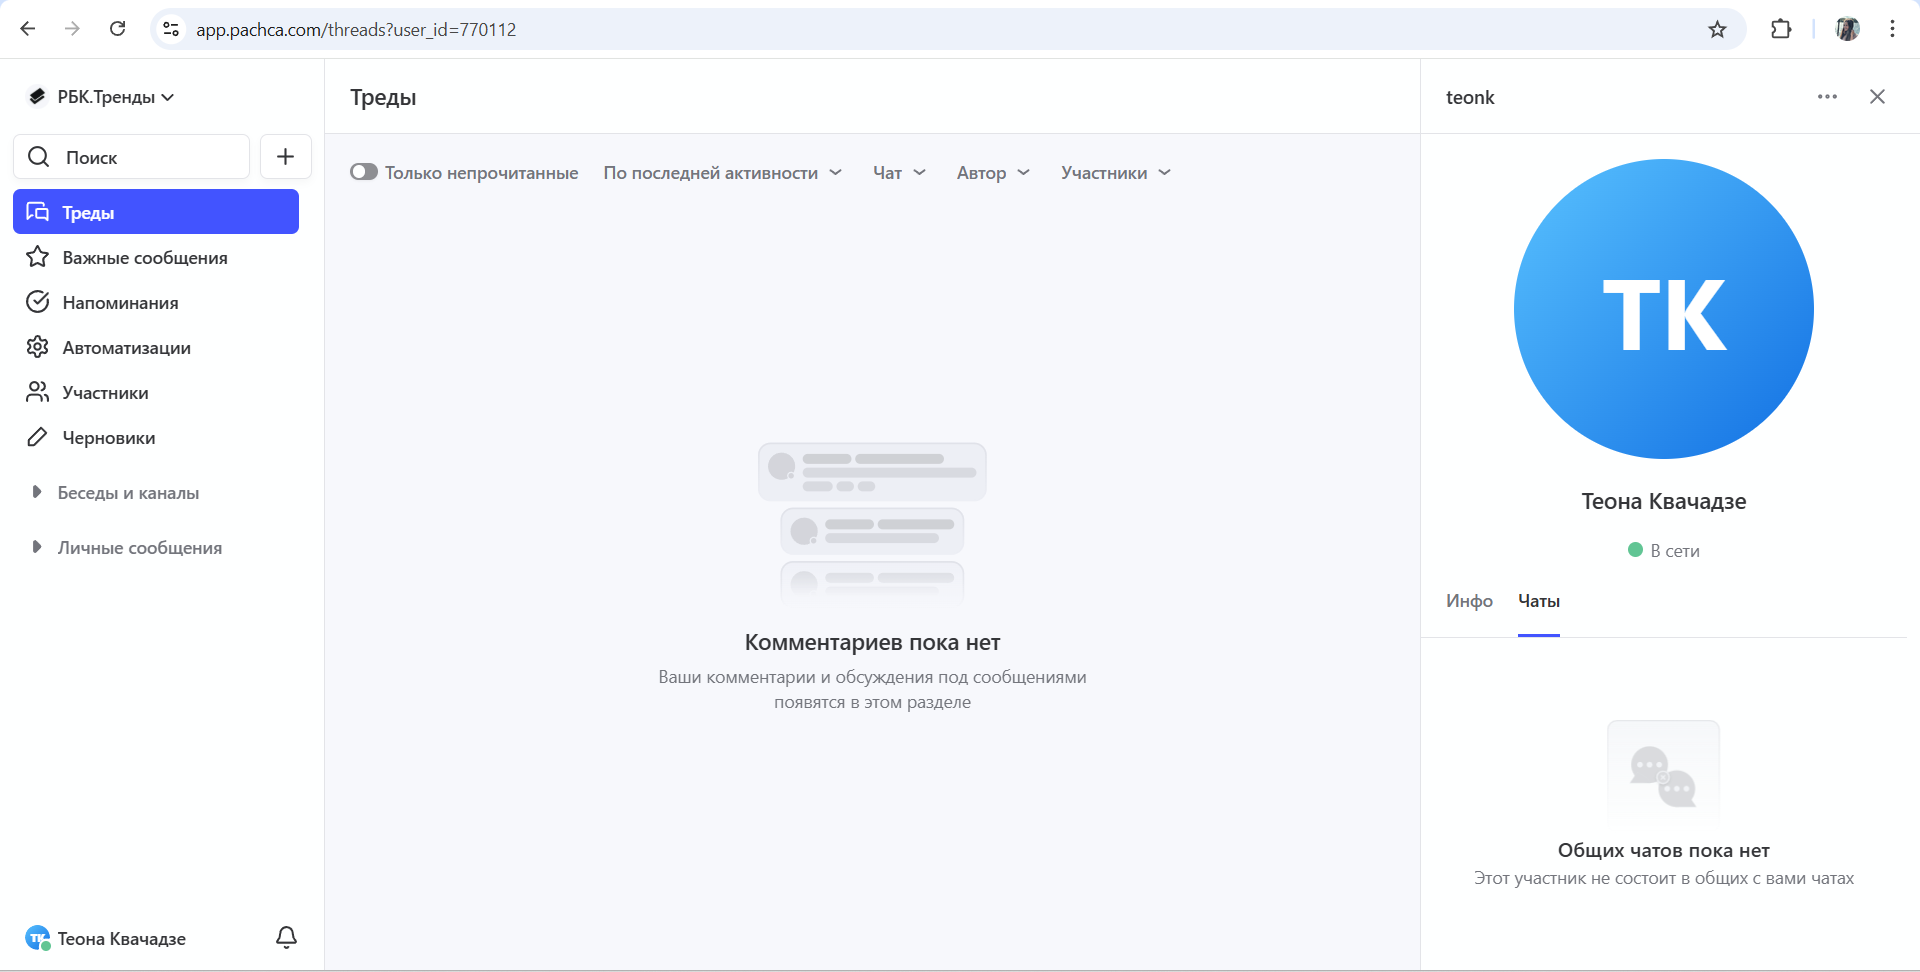Open Треды in the sidebar
This screenshot has height=972, width=1920.
(156, 212)
